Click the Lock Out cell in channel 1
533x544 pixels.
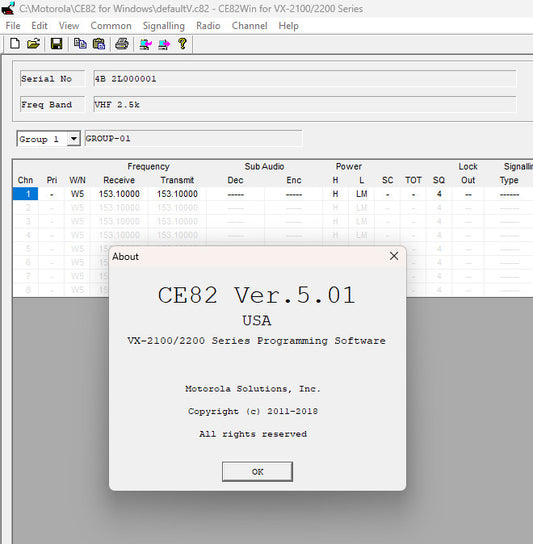(x=468, y=194)
